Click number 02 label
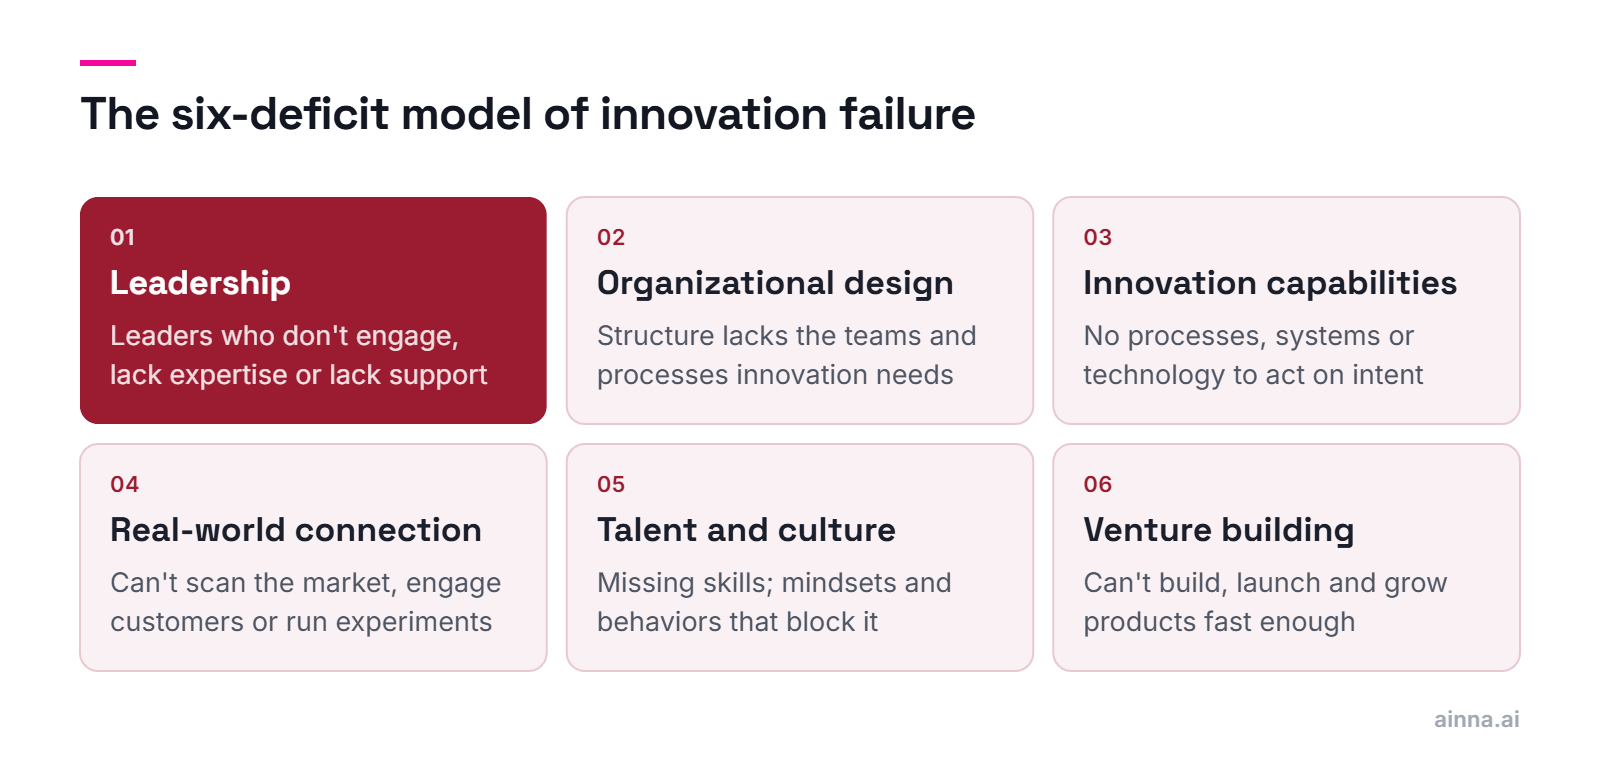Screen dimensions: 1600x767 point(611,237)
